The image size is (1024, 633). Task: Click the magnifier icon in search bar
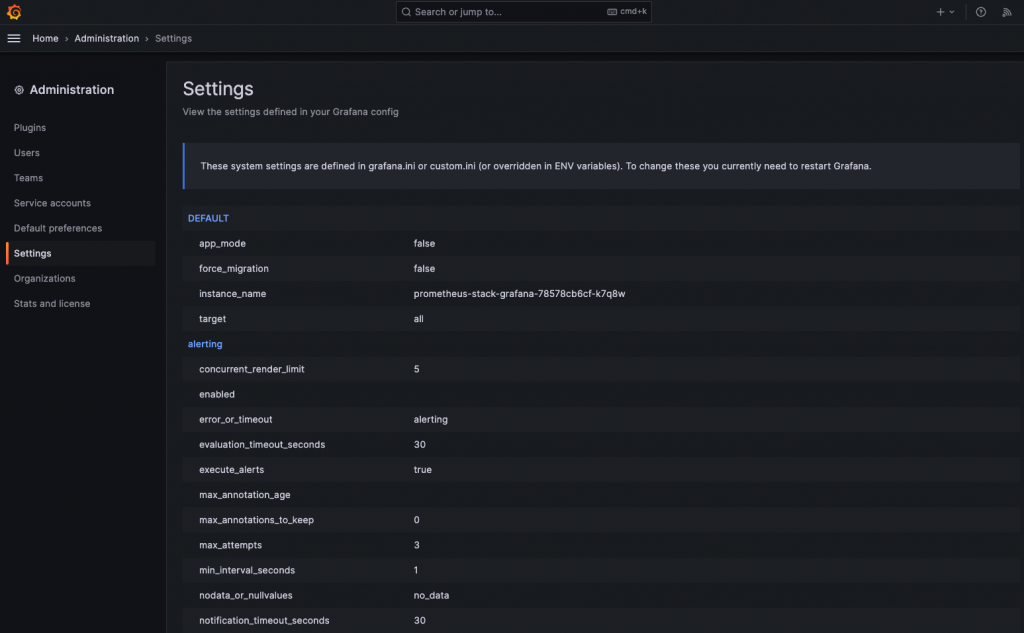pyautogui.click(x=406, y=12)
